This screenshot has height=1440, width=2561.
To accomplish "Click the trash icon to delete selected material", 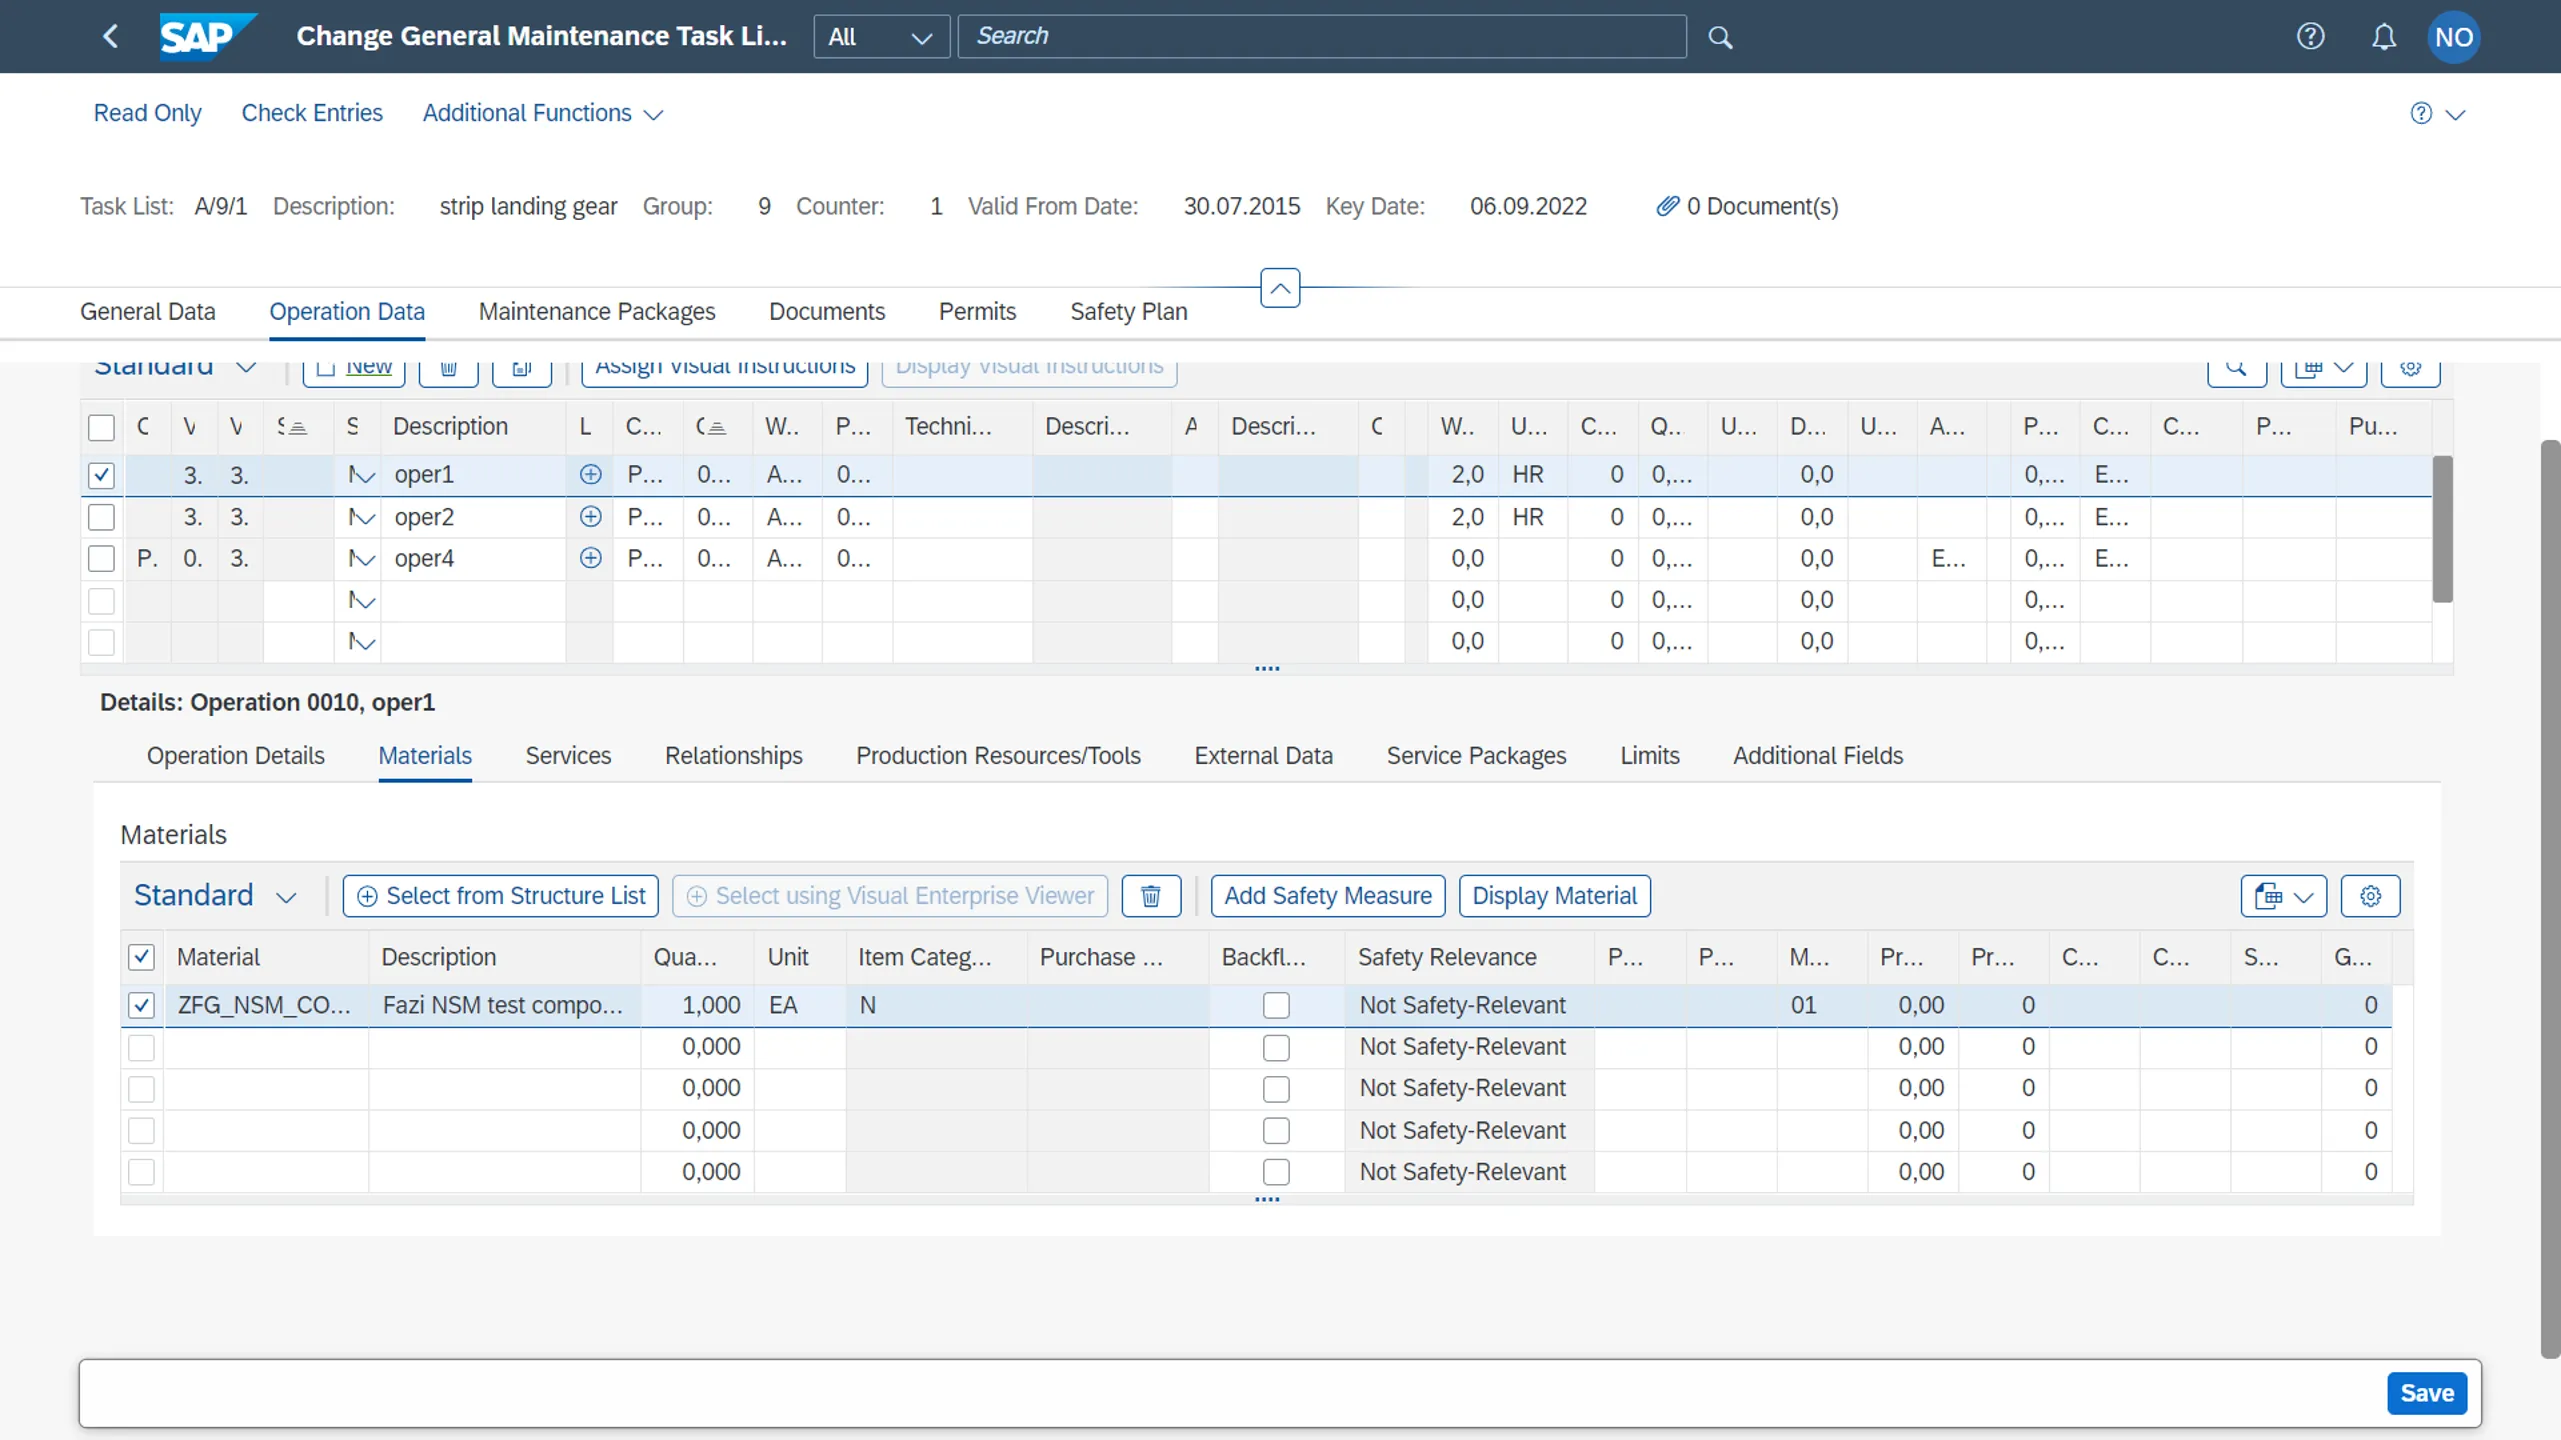I will [1150, 895].
